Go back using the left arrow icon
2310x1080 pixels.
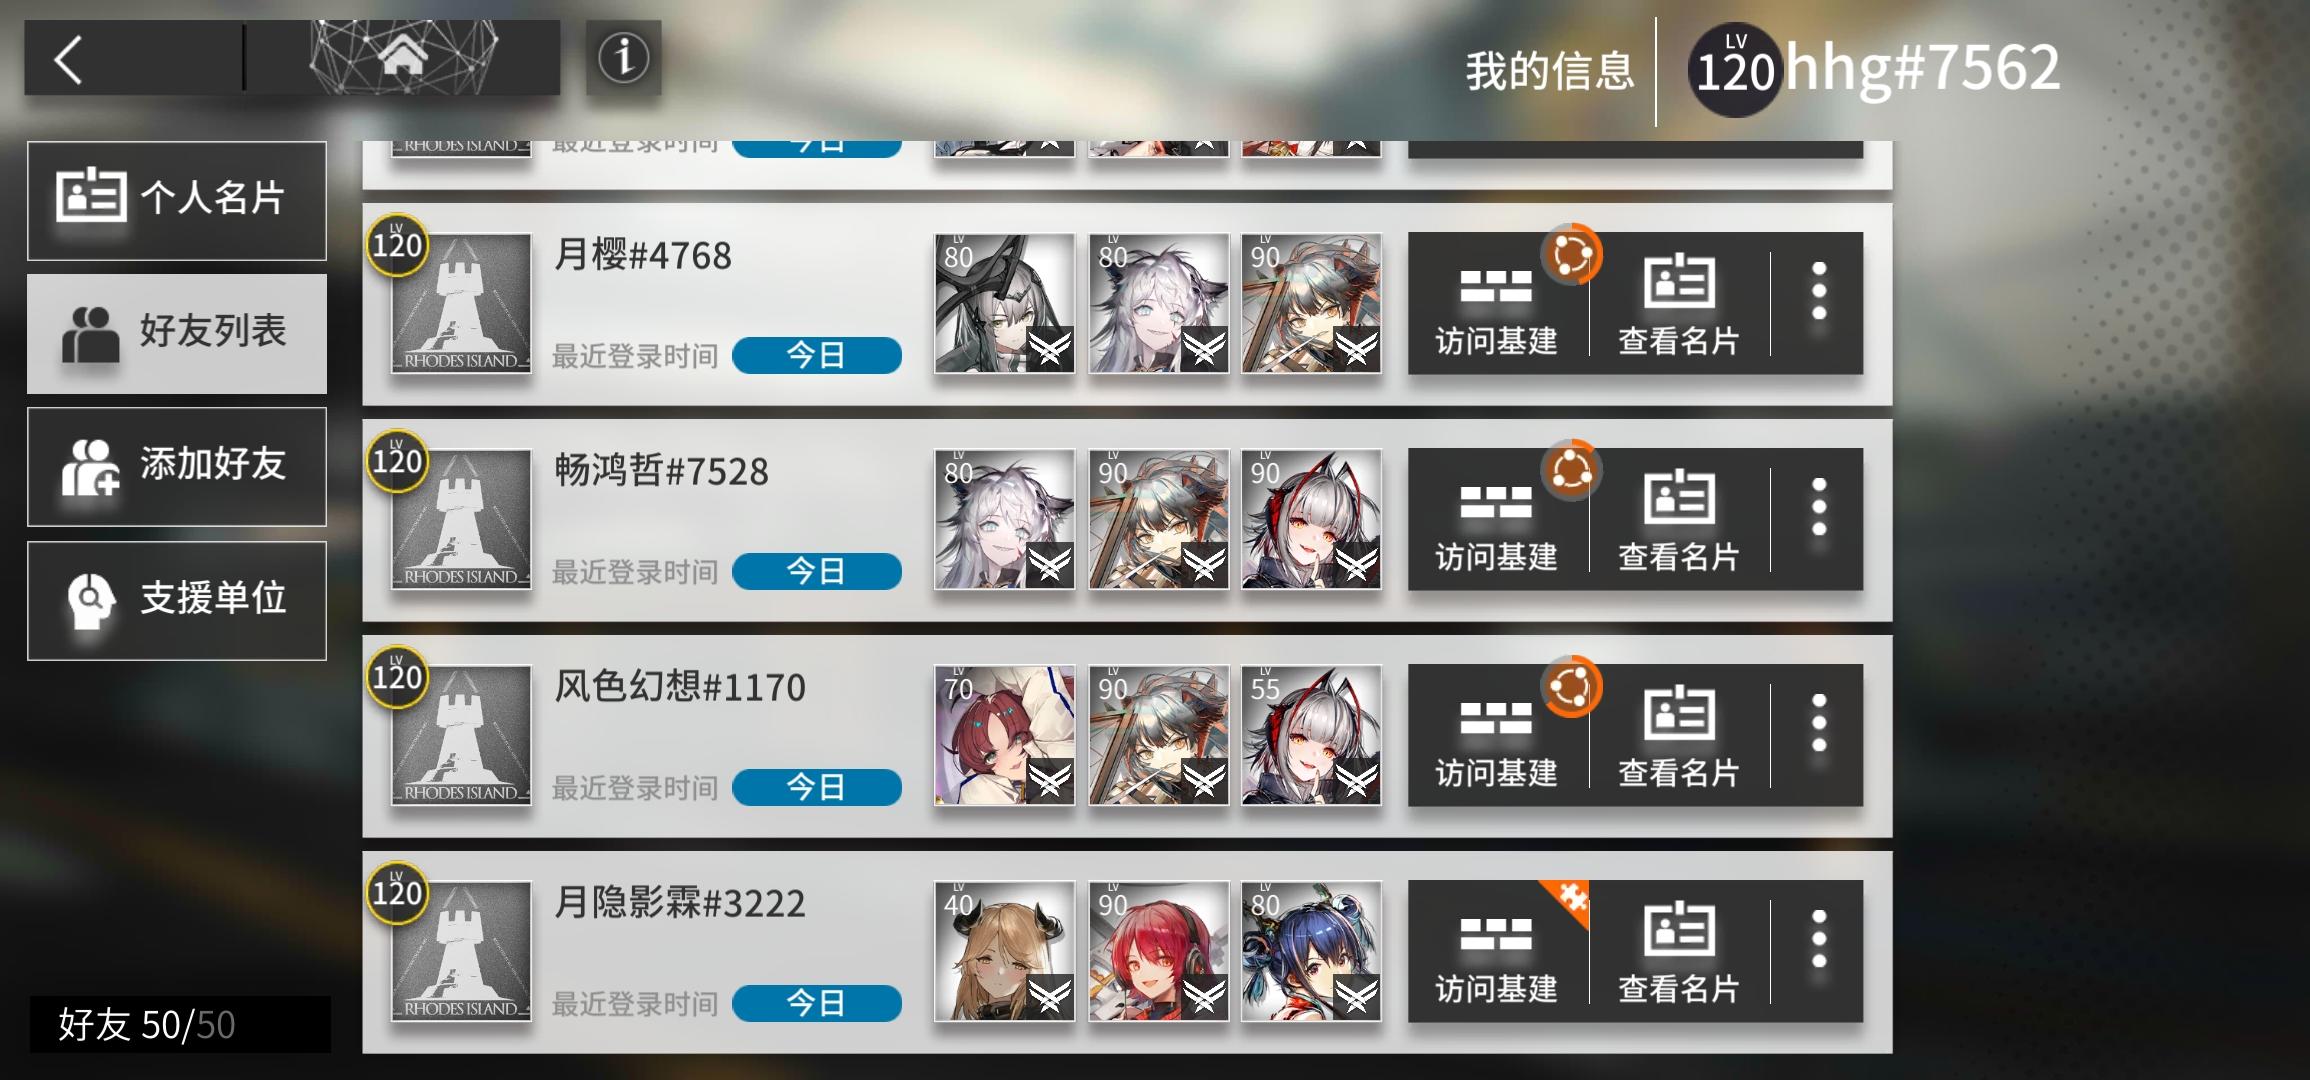coord(68,59)
